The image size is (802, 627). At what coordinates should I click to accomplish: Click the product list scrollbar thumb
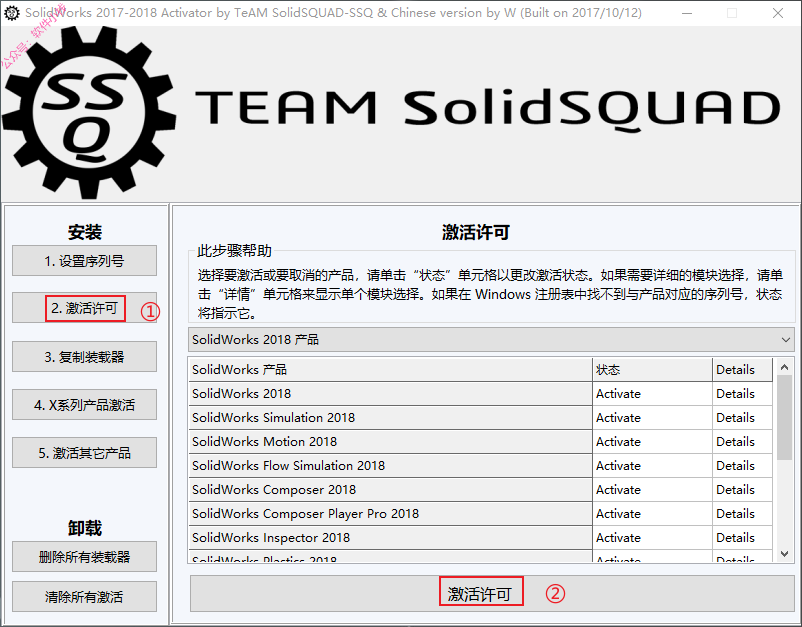coord(784,417)
